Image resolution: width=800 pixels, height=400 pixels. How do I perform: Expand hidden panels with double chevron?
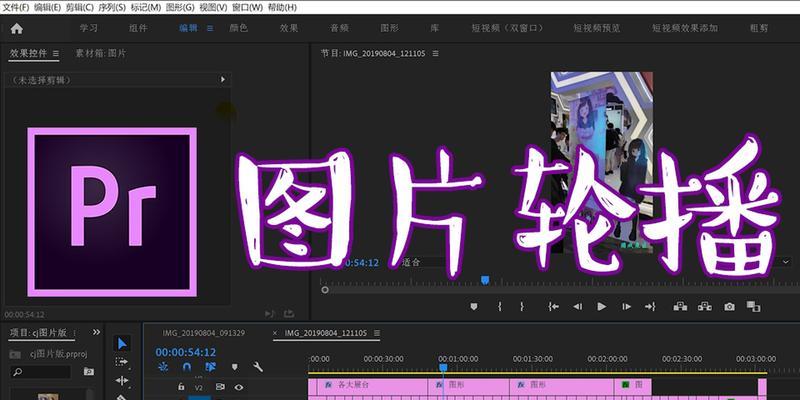coord(96,332)
